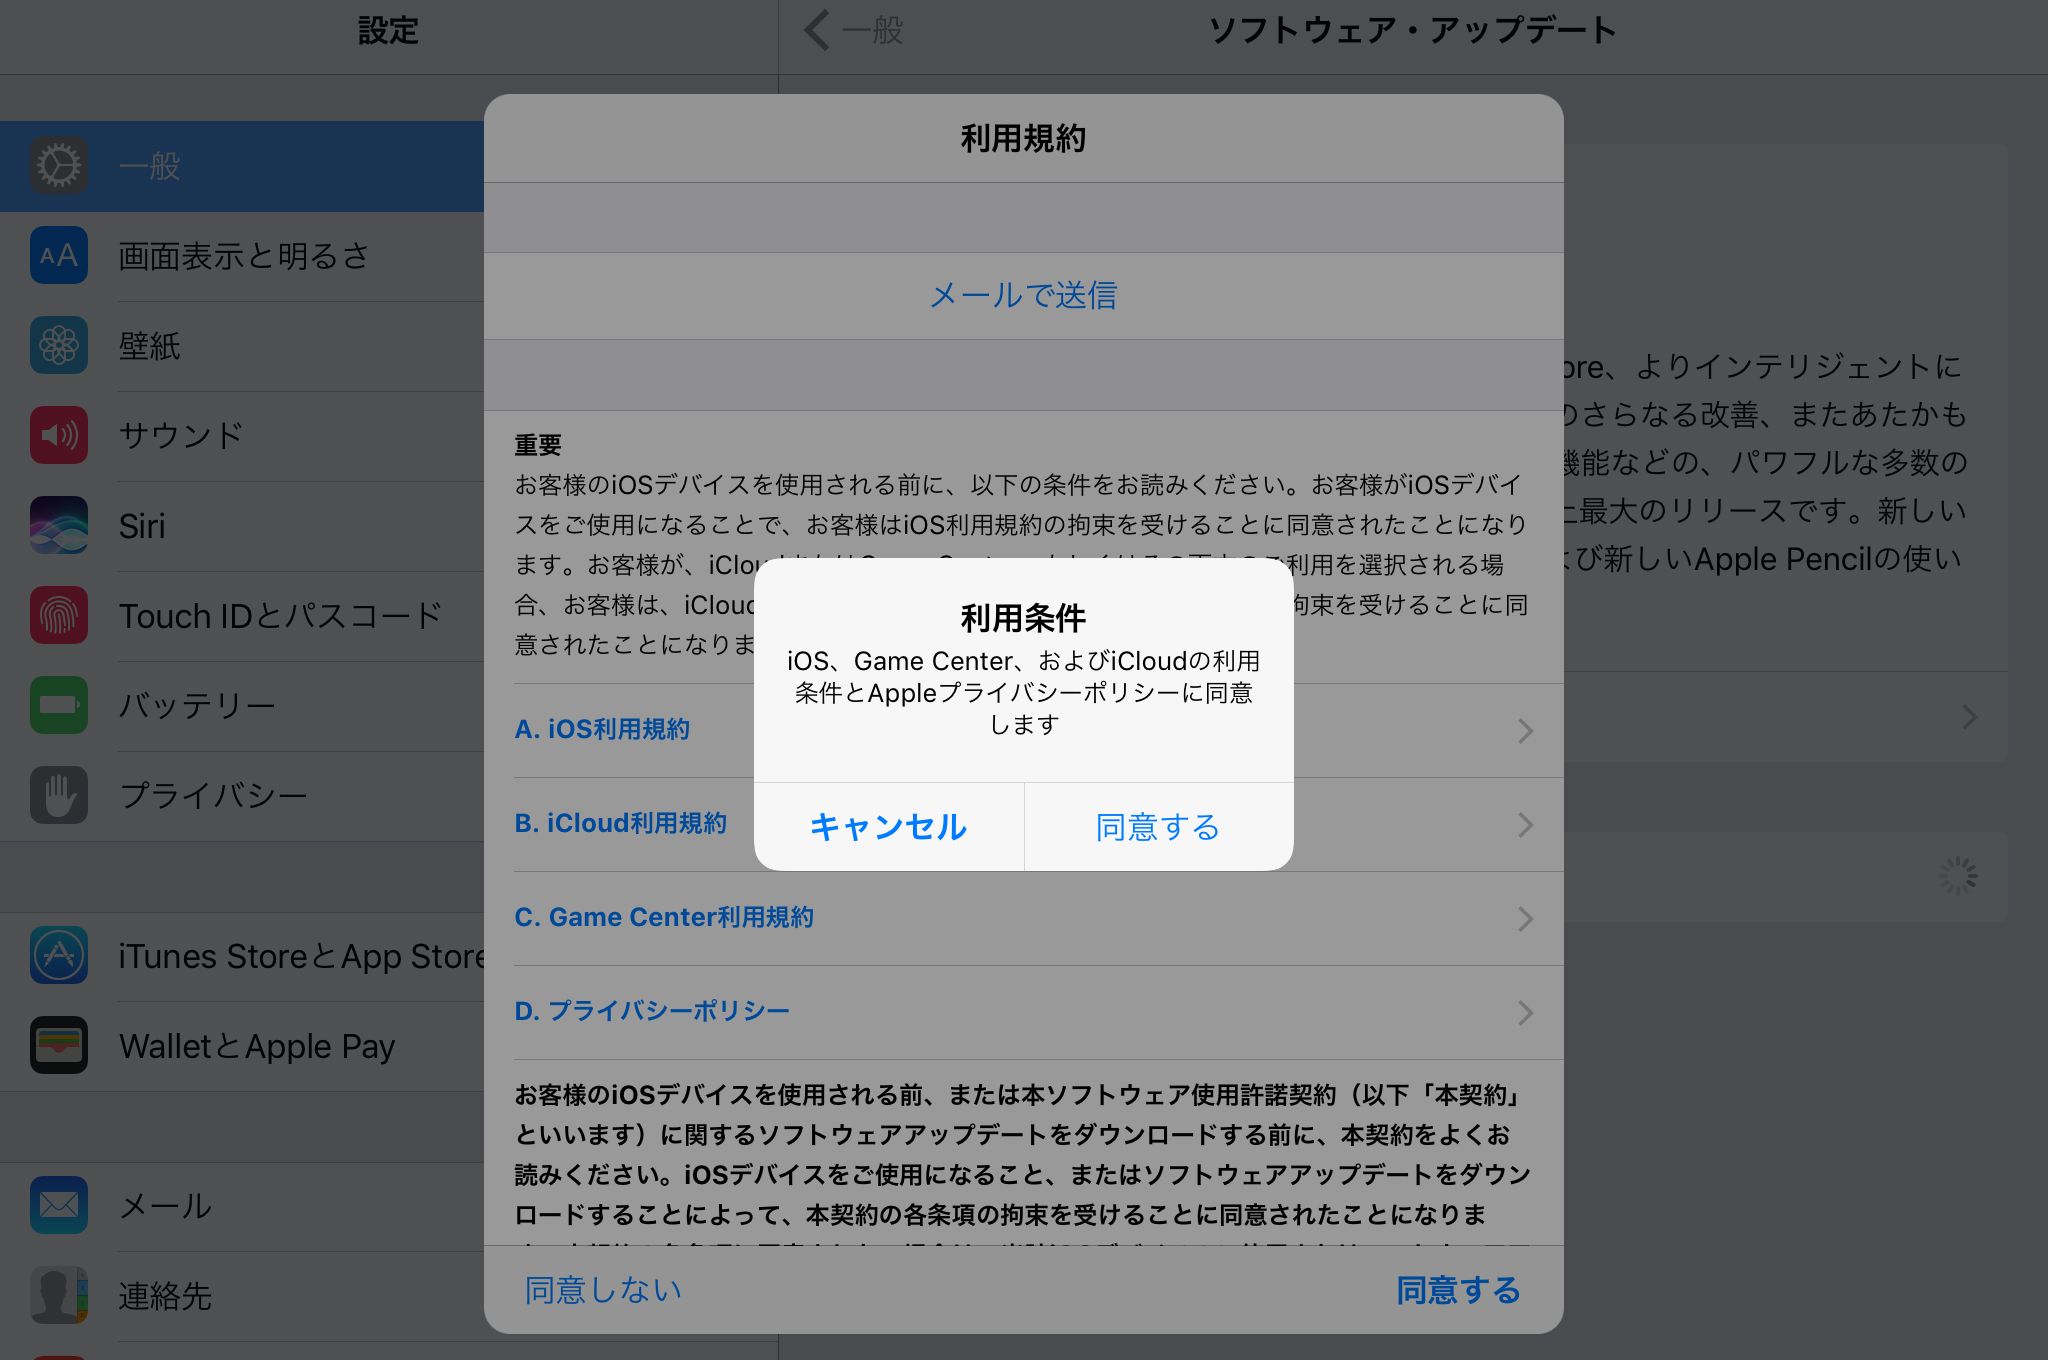
Task: Tap the Contacts icon
Action: click(x=59, y=1295)
